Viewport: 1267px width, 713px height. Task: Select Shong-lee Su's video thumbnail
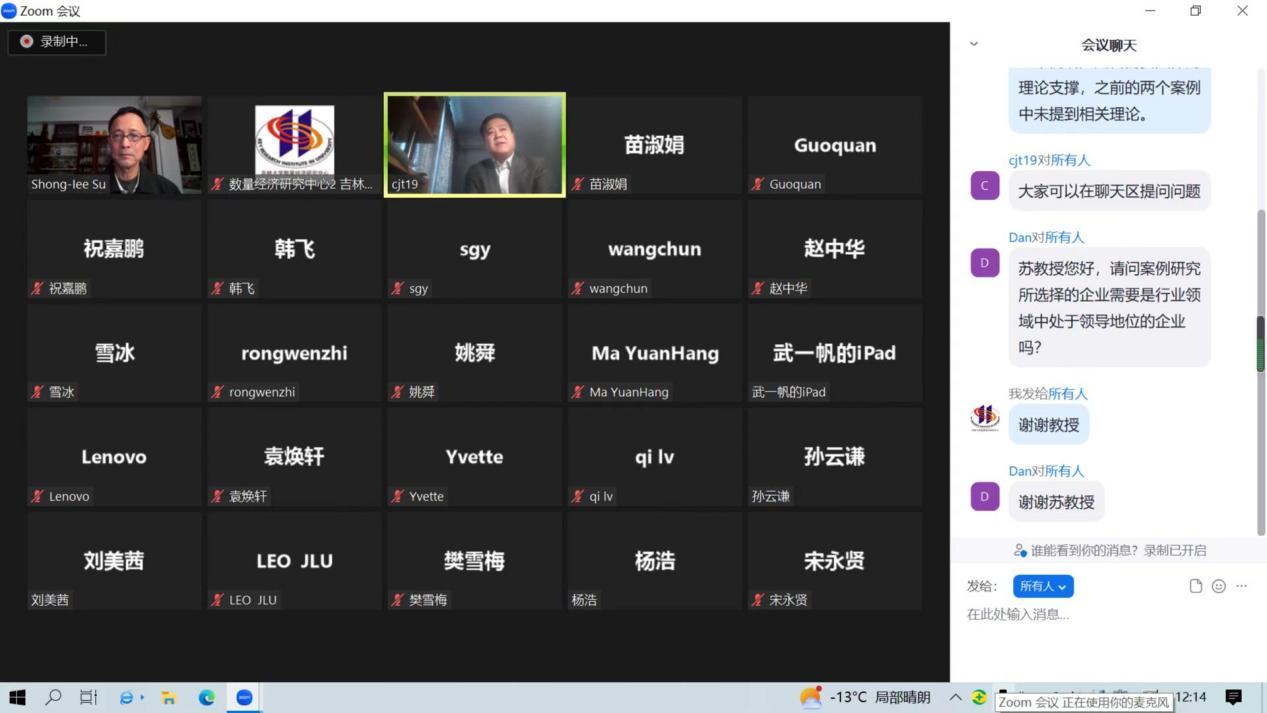[114, 145]
